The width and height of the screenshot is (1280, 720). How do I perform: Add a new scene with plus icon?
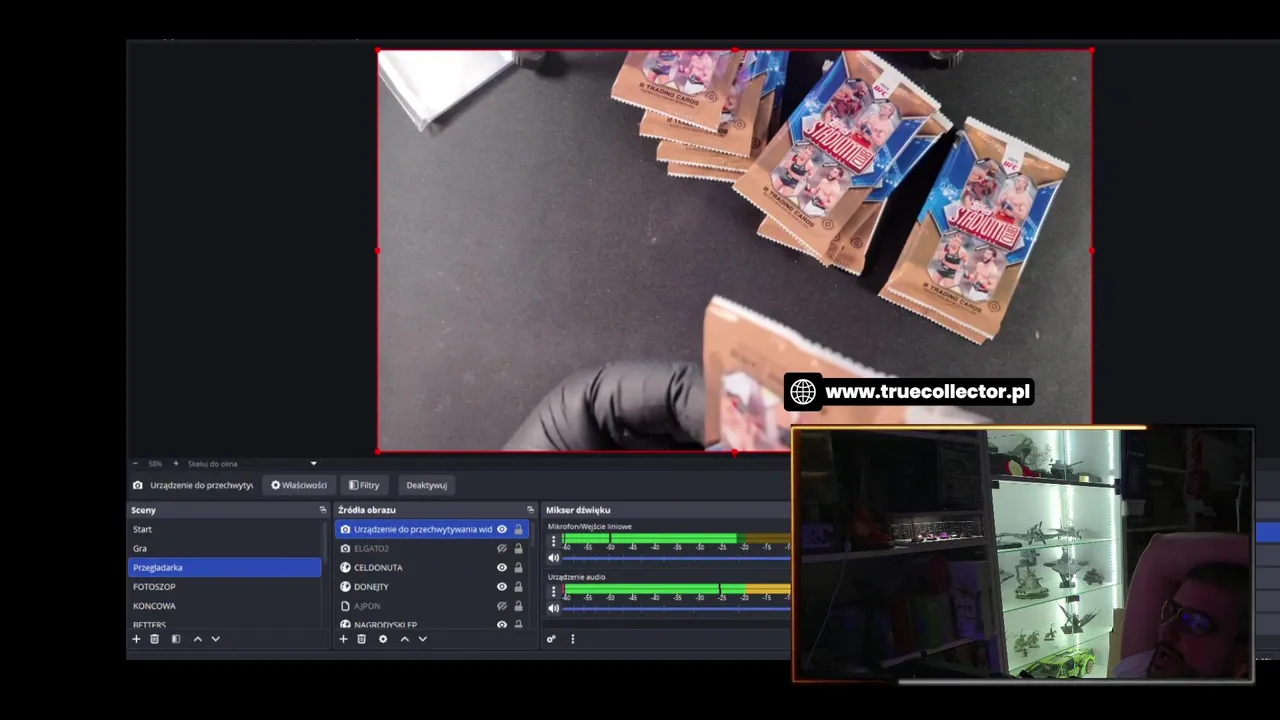[x=136, y=639]
